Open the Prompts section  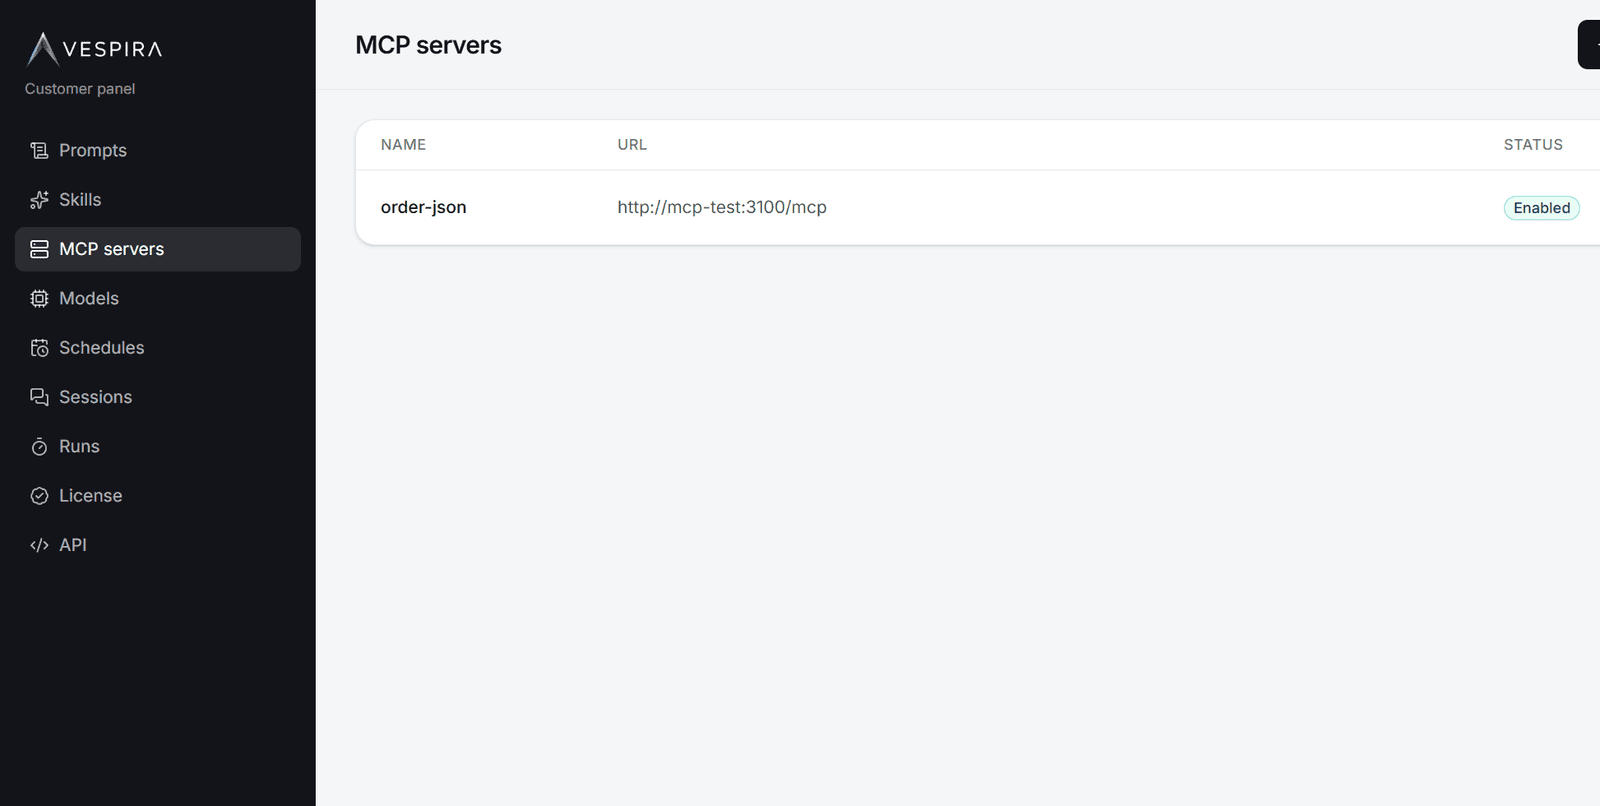click(158, 151)
